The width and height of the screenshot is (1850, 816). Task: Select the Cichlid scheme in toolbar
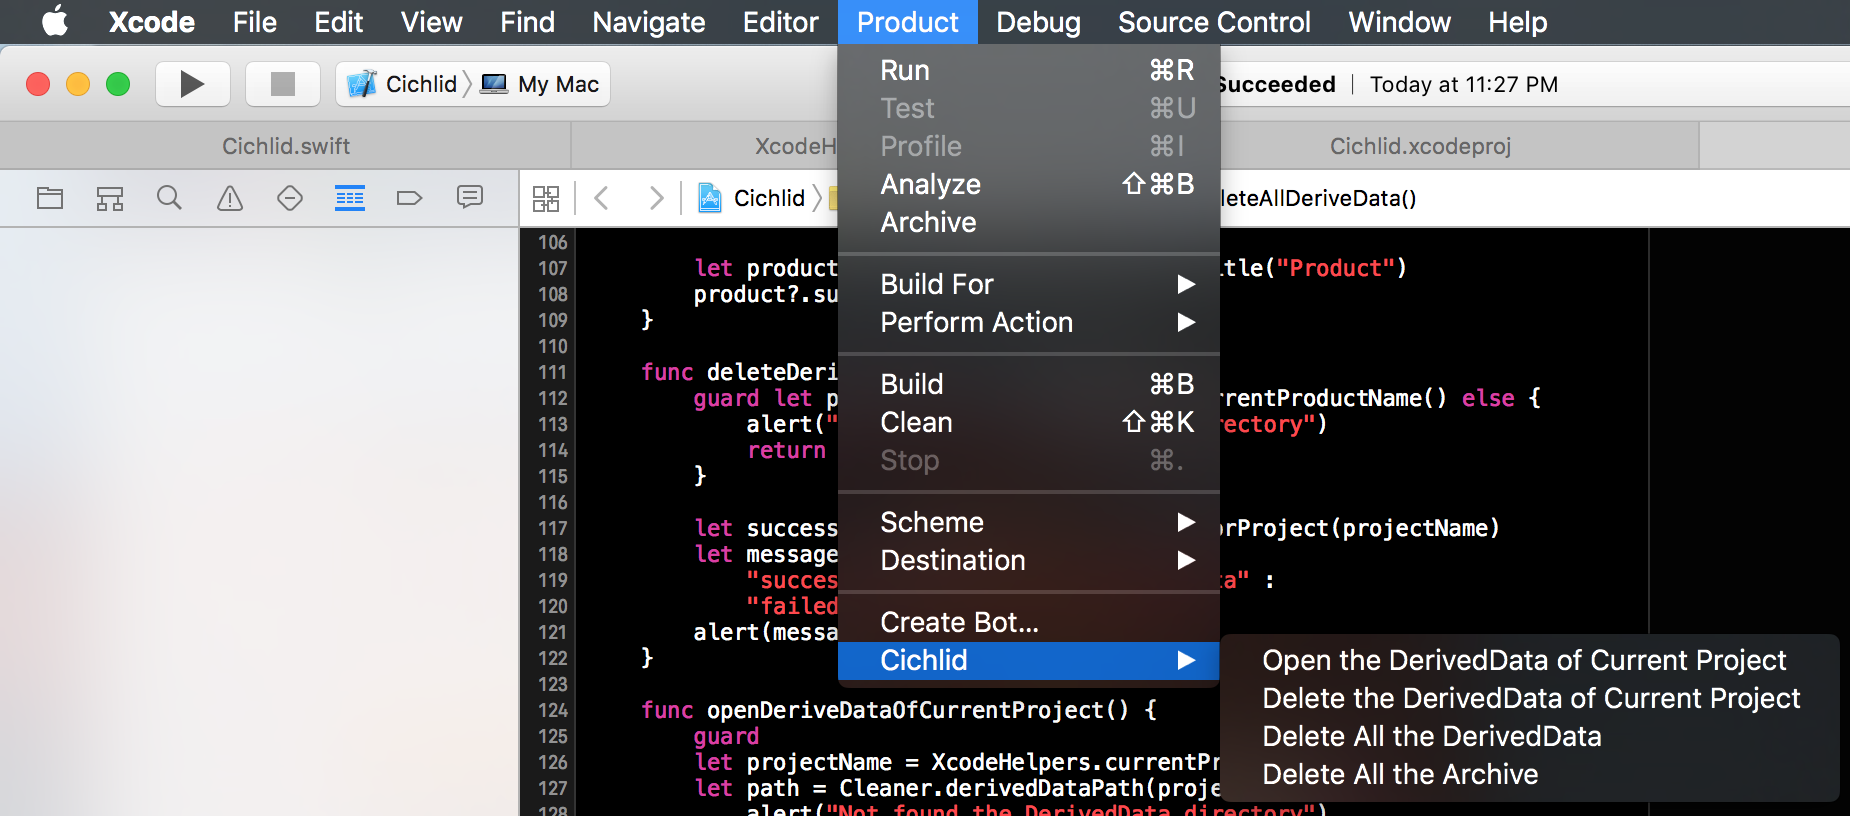403,84
